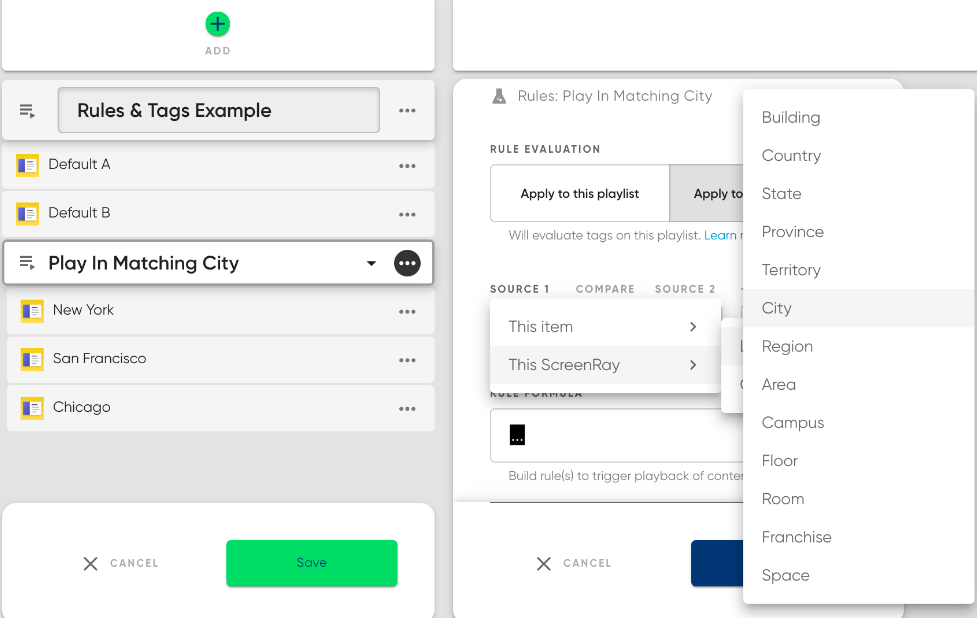Click the green Save button
The width and height of the screenshot is (977, 618).
click(x=312, y=563)
